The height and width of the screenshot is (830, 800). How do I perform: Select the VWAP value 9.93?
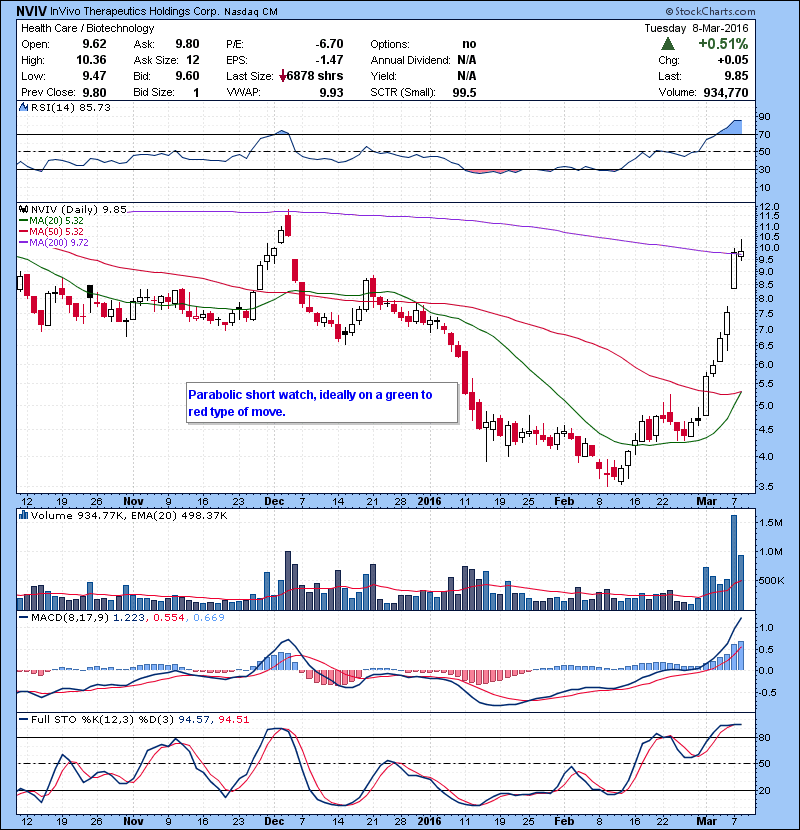point(331,92)
